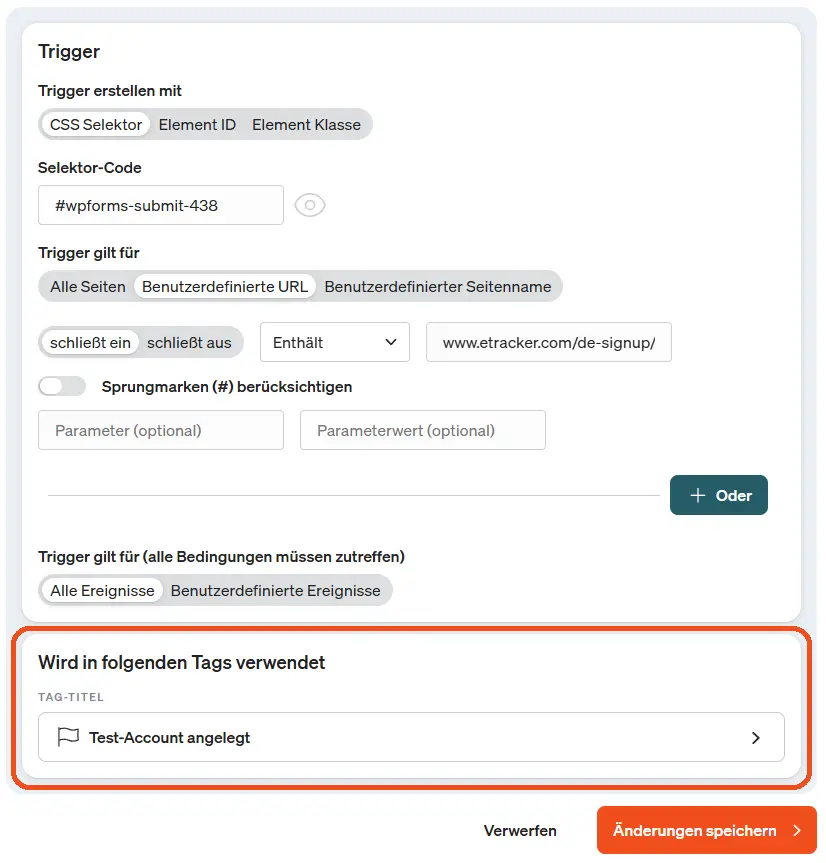The height and width of the screenshot is (863, 826).
Task: Click the Parameter (optional) input field
Action: click(160, 429)
